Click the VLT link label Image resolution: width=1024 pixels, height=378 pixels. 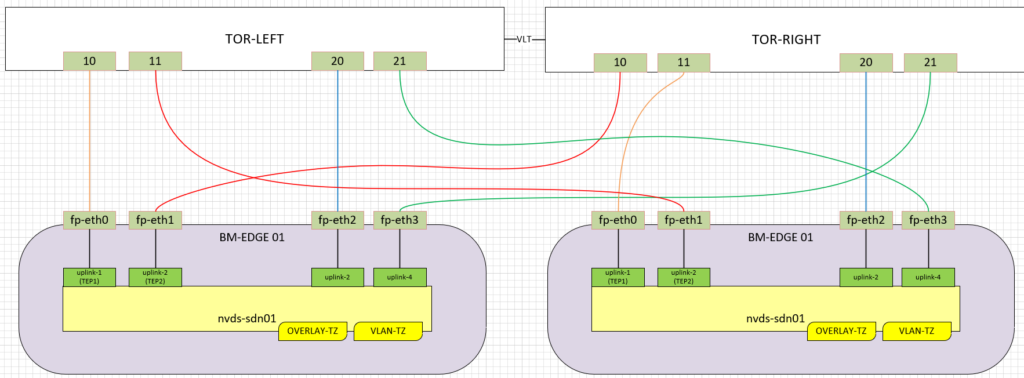pos(524,39)
